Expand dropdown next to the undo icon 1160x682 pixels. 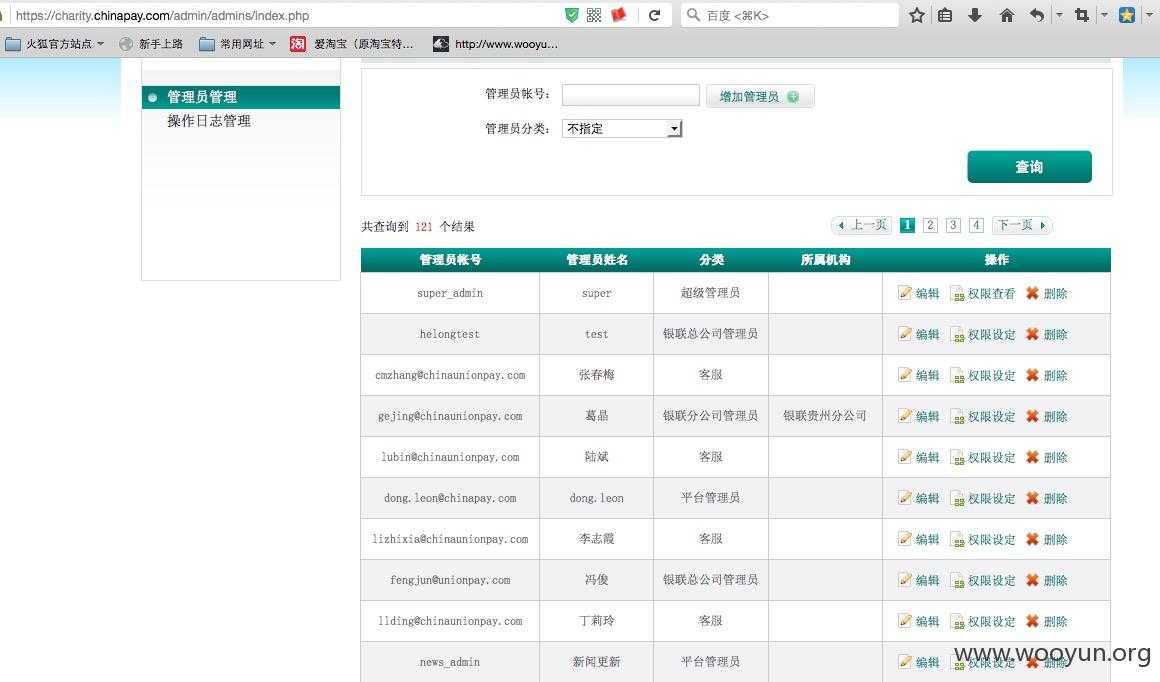(1059, 15)
